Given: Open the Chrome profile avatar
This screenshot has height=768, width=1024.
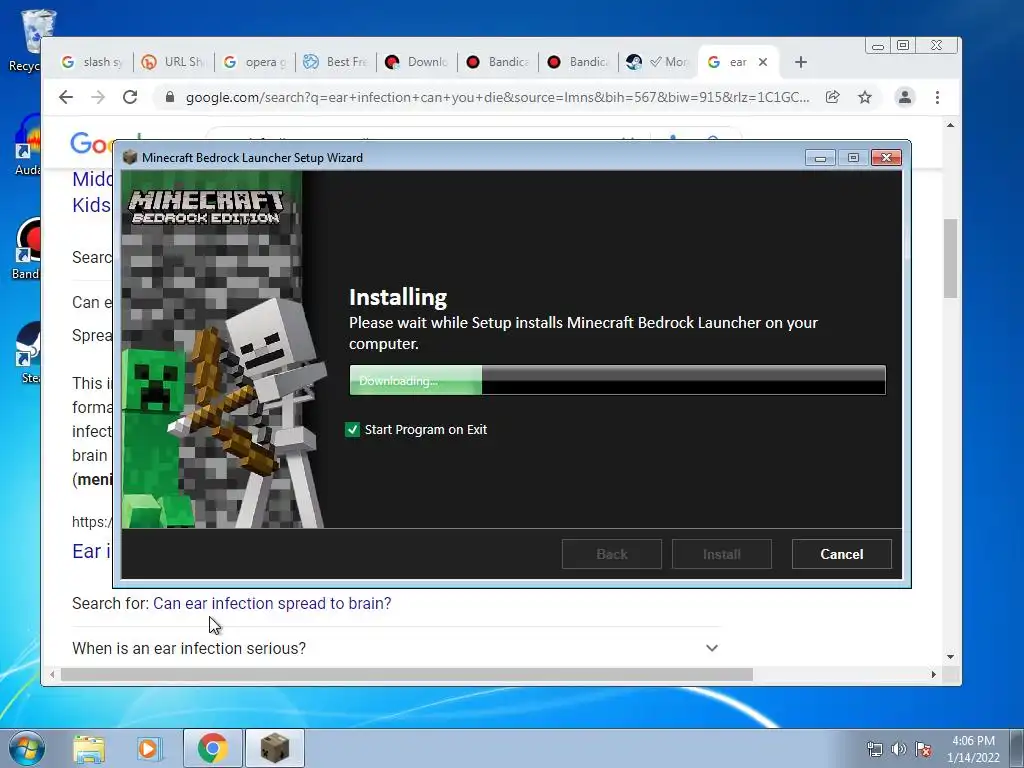Looking at the screenshot, I should click(x=904, y=97).
